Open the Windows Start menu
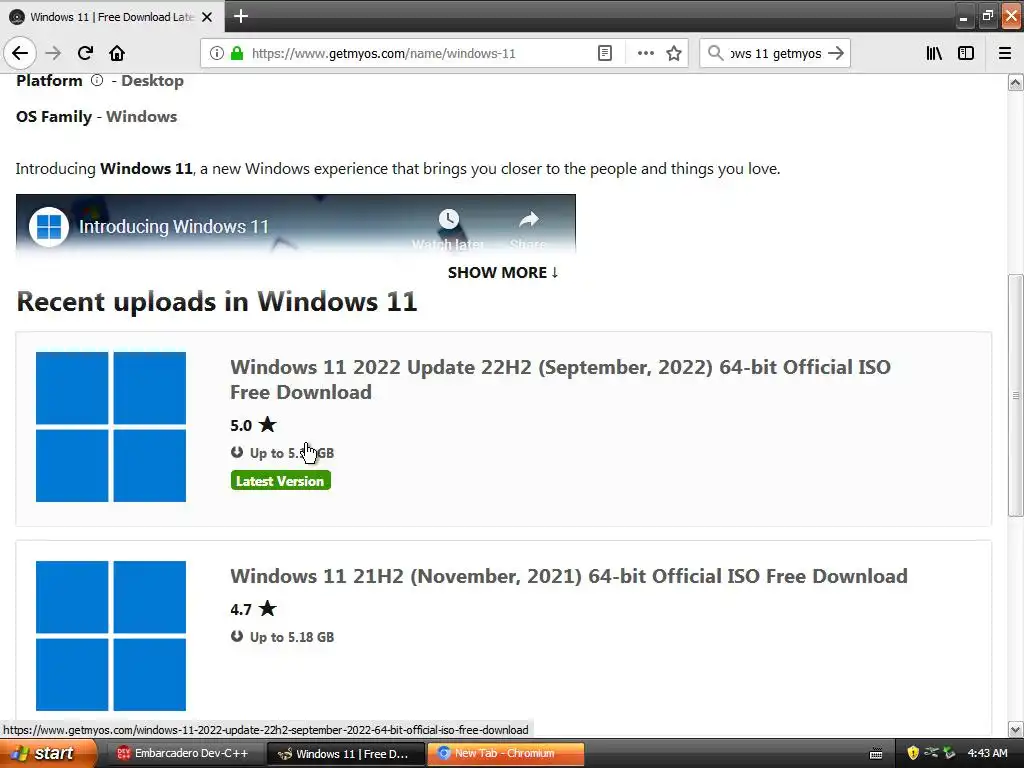The height and width of the screenshot is (768, 1024). click(48, 753)
